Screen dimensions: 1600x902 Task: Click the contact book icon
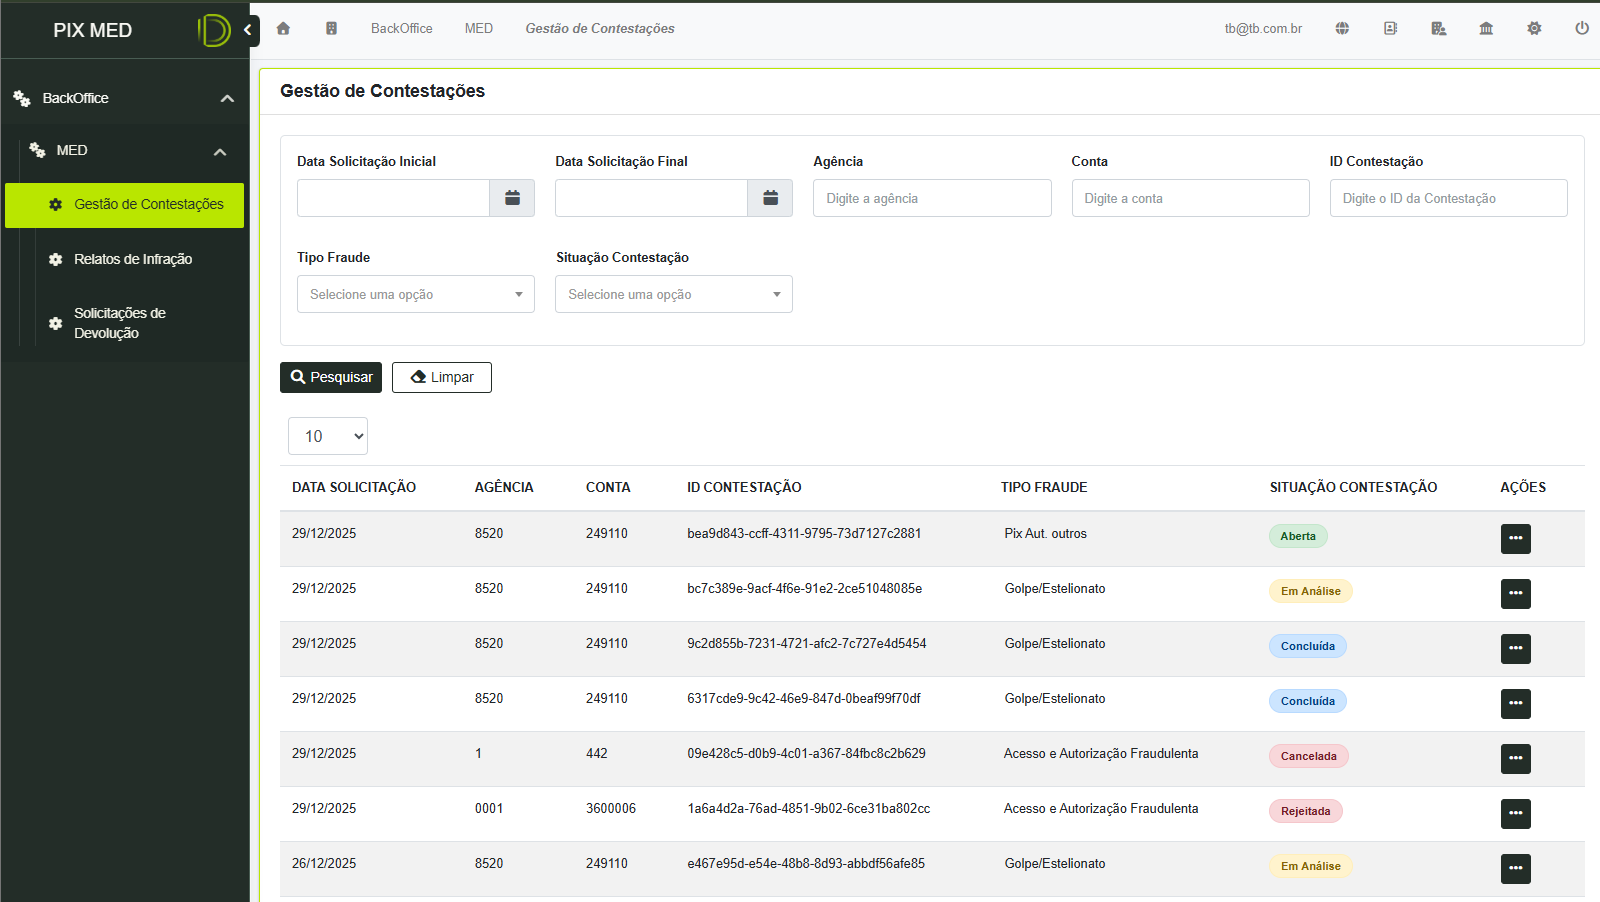click(1390, 29)
